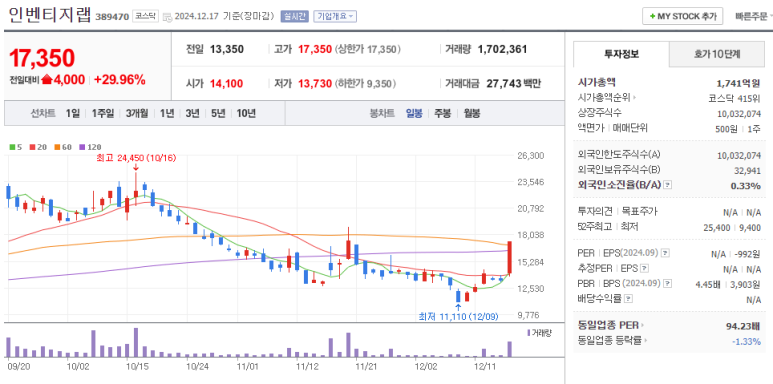Click the 거래대금 value 27,743 백만
This screenshot has width=773, height=384.
pos(514,84)
